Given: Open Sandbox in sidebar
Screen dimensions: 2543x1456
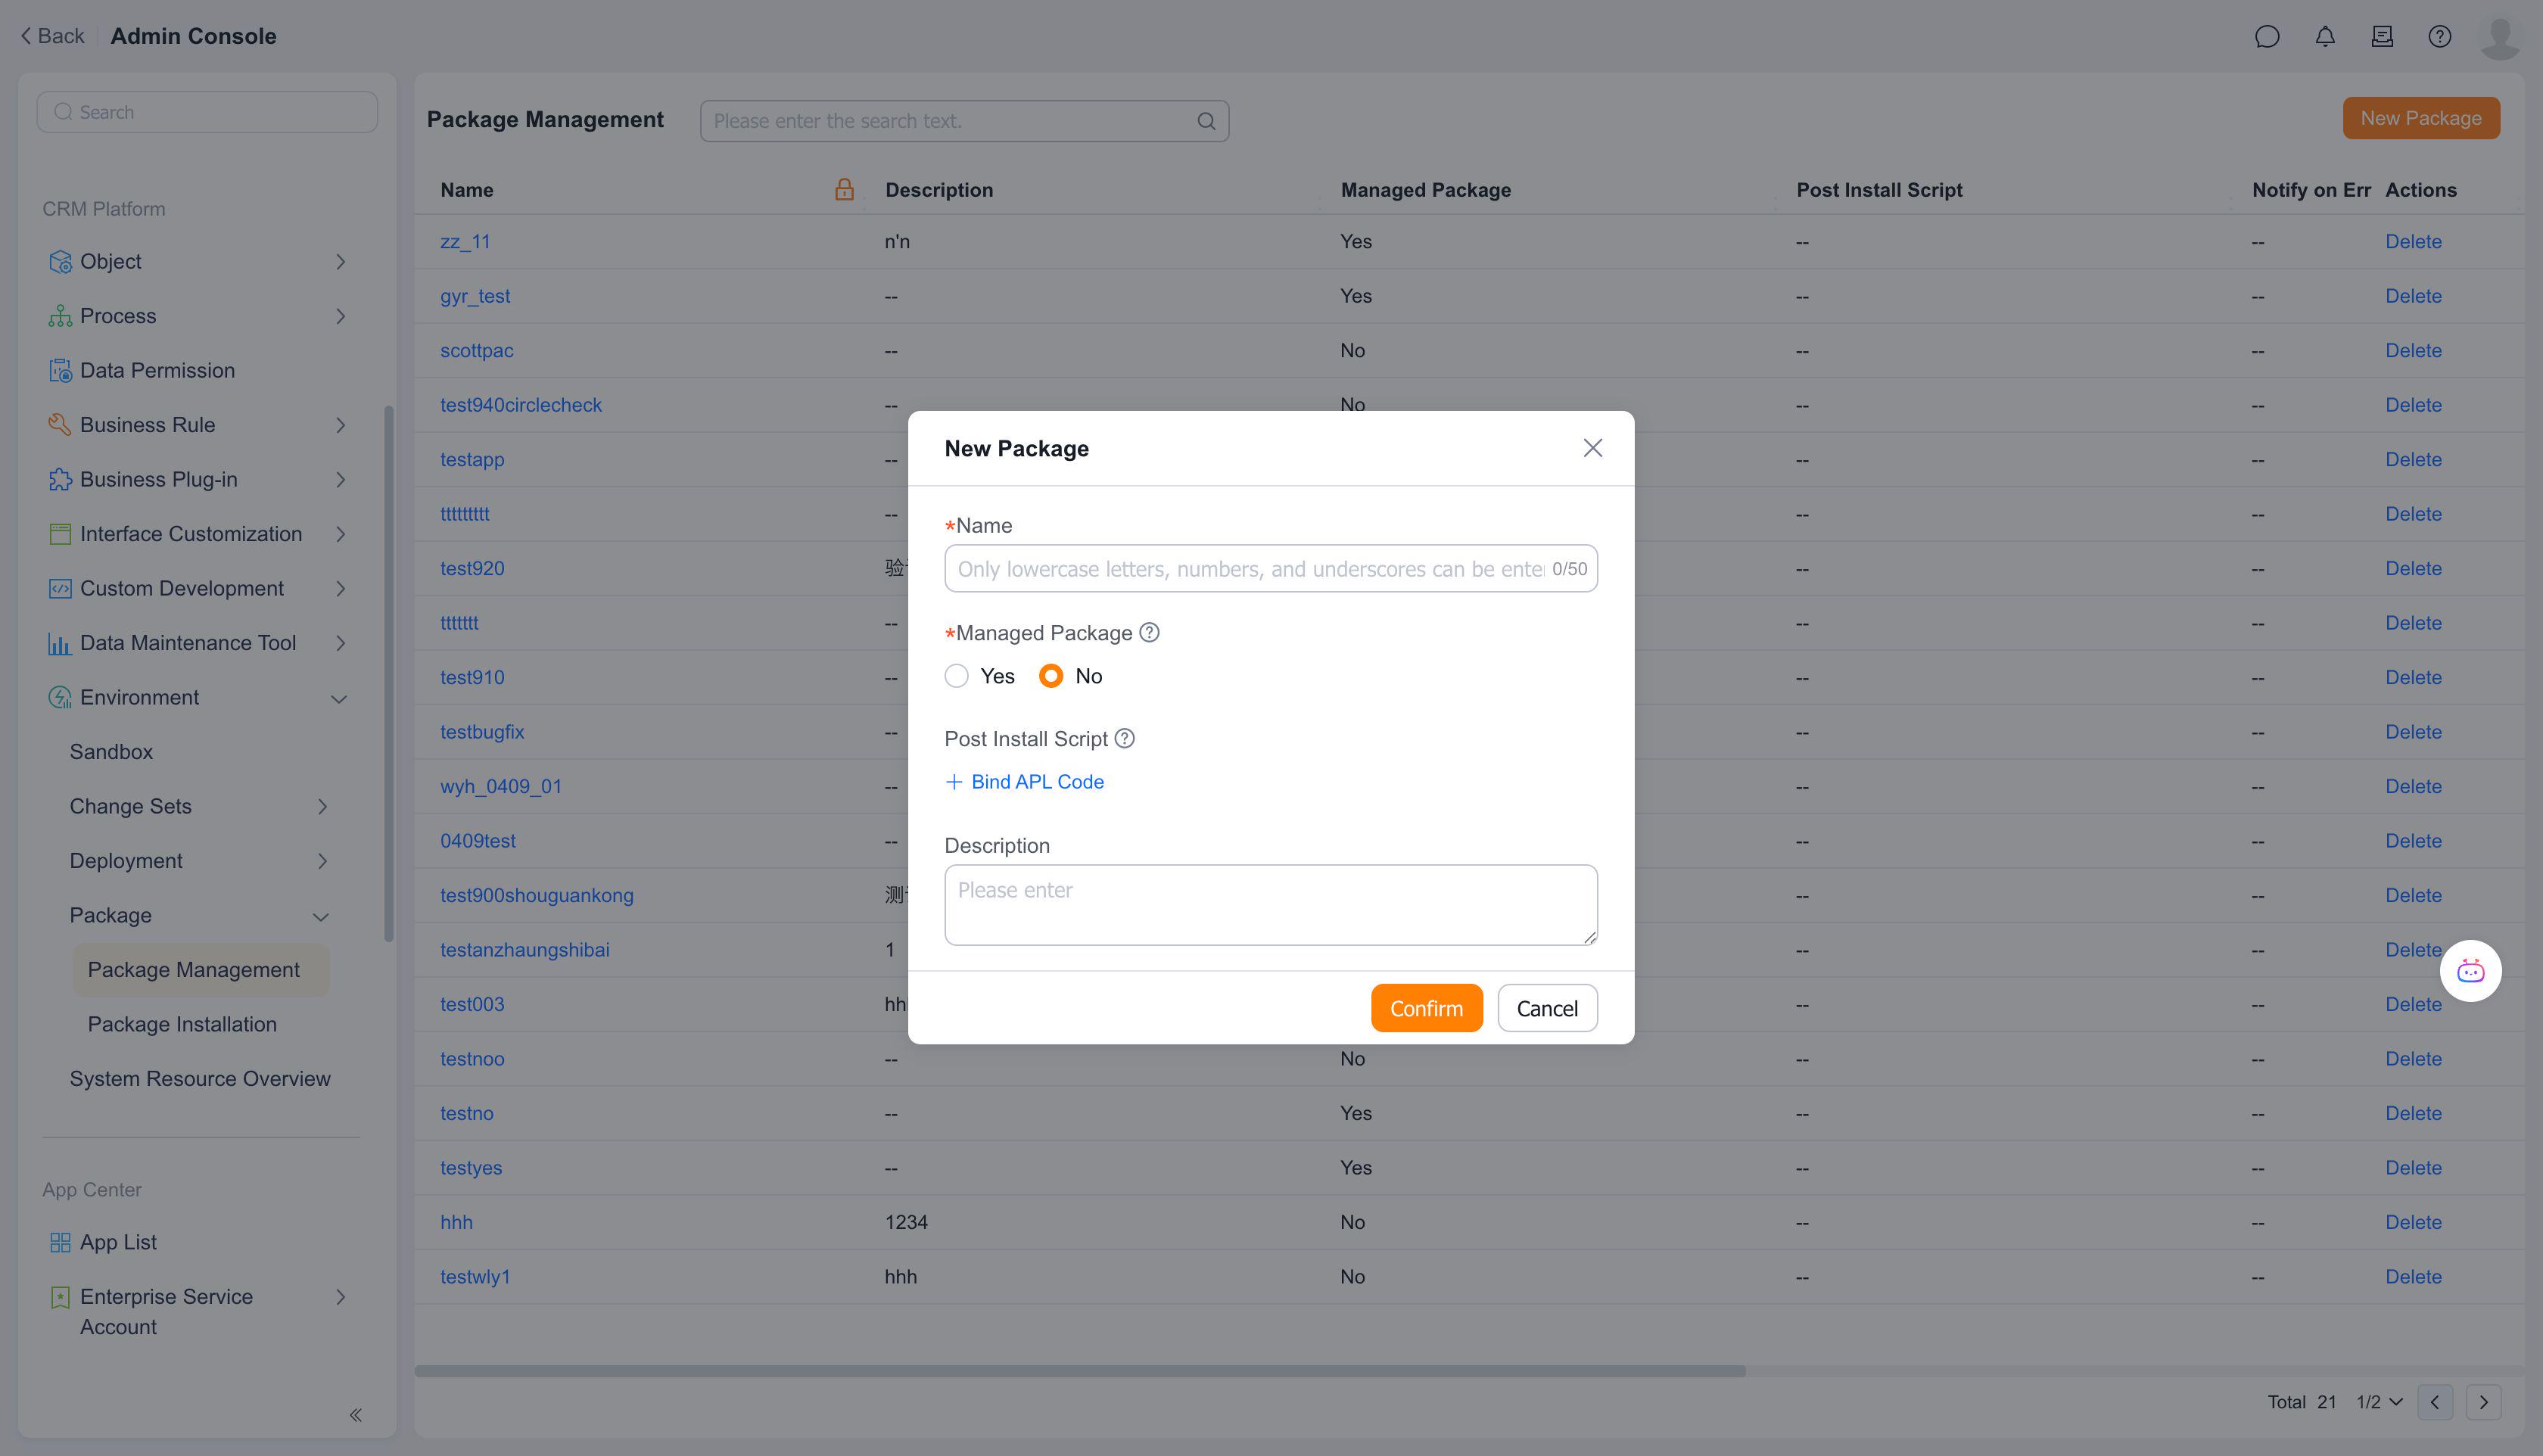Looking at the screenshot, I should pyautogui.click(x=111, y=751).
